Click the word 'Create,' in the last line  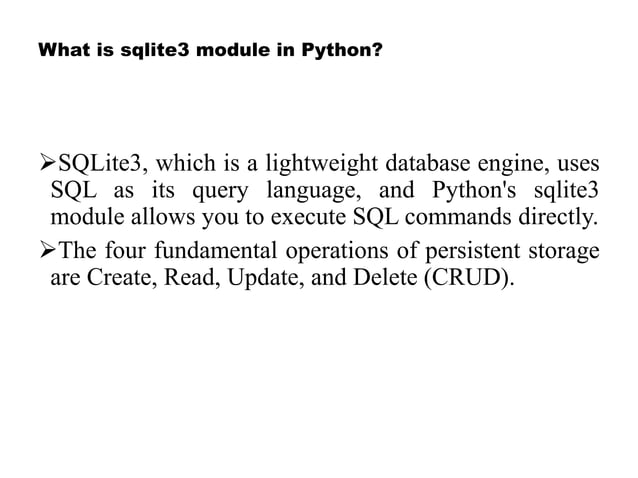click(122, 278)
